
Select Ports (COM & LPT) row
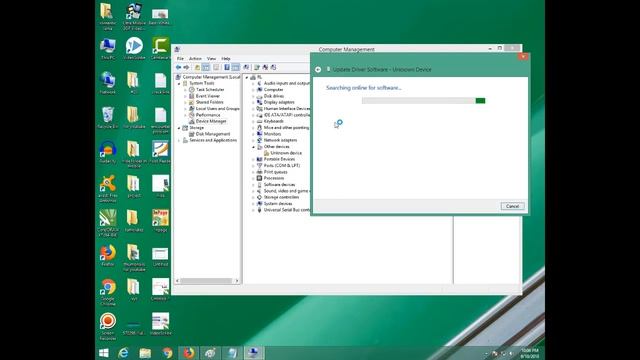pos(282,166)
